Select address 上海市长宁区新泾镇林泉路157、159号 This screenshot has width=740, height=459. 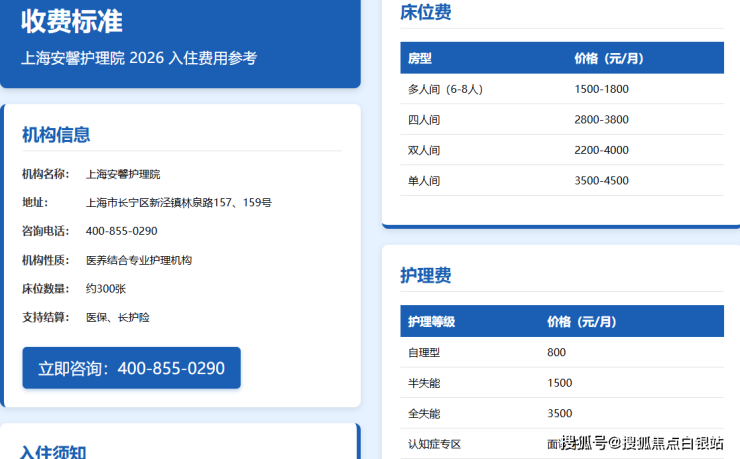point(178,202)
